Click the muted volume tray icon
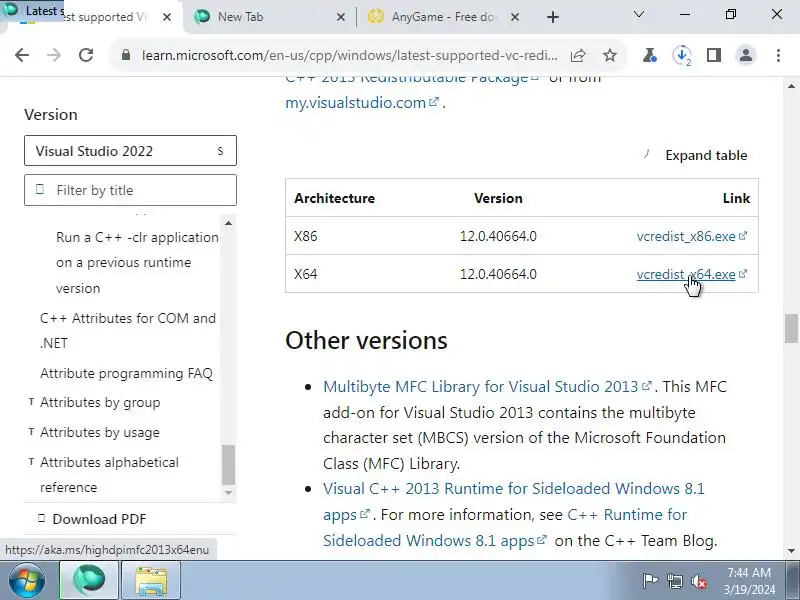The width and height of the screenshot is (800, 600). [x=699, y=581]
